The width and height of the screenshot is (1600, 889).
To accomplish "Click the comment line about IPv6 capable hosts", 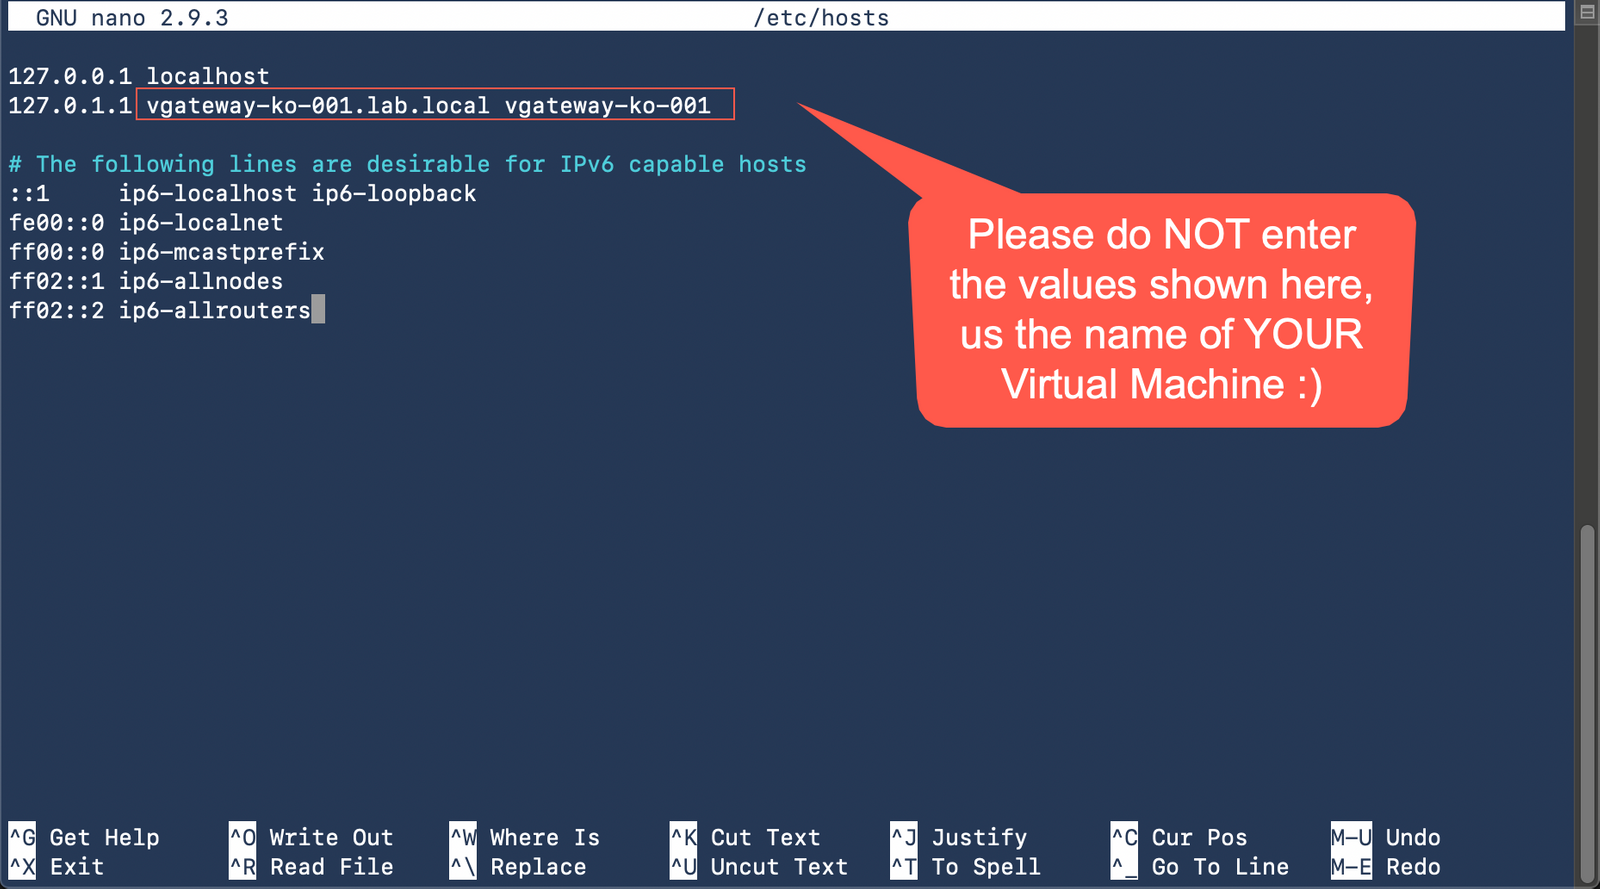I will tap(408, 164).
